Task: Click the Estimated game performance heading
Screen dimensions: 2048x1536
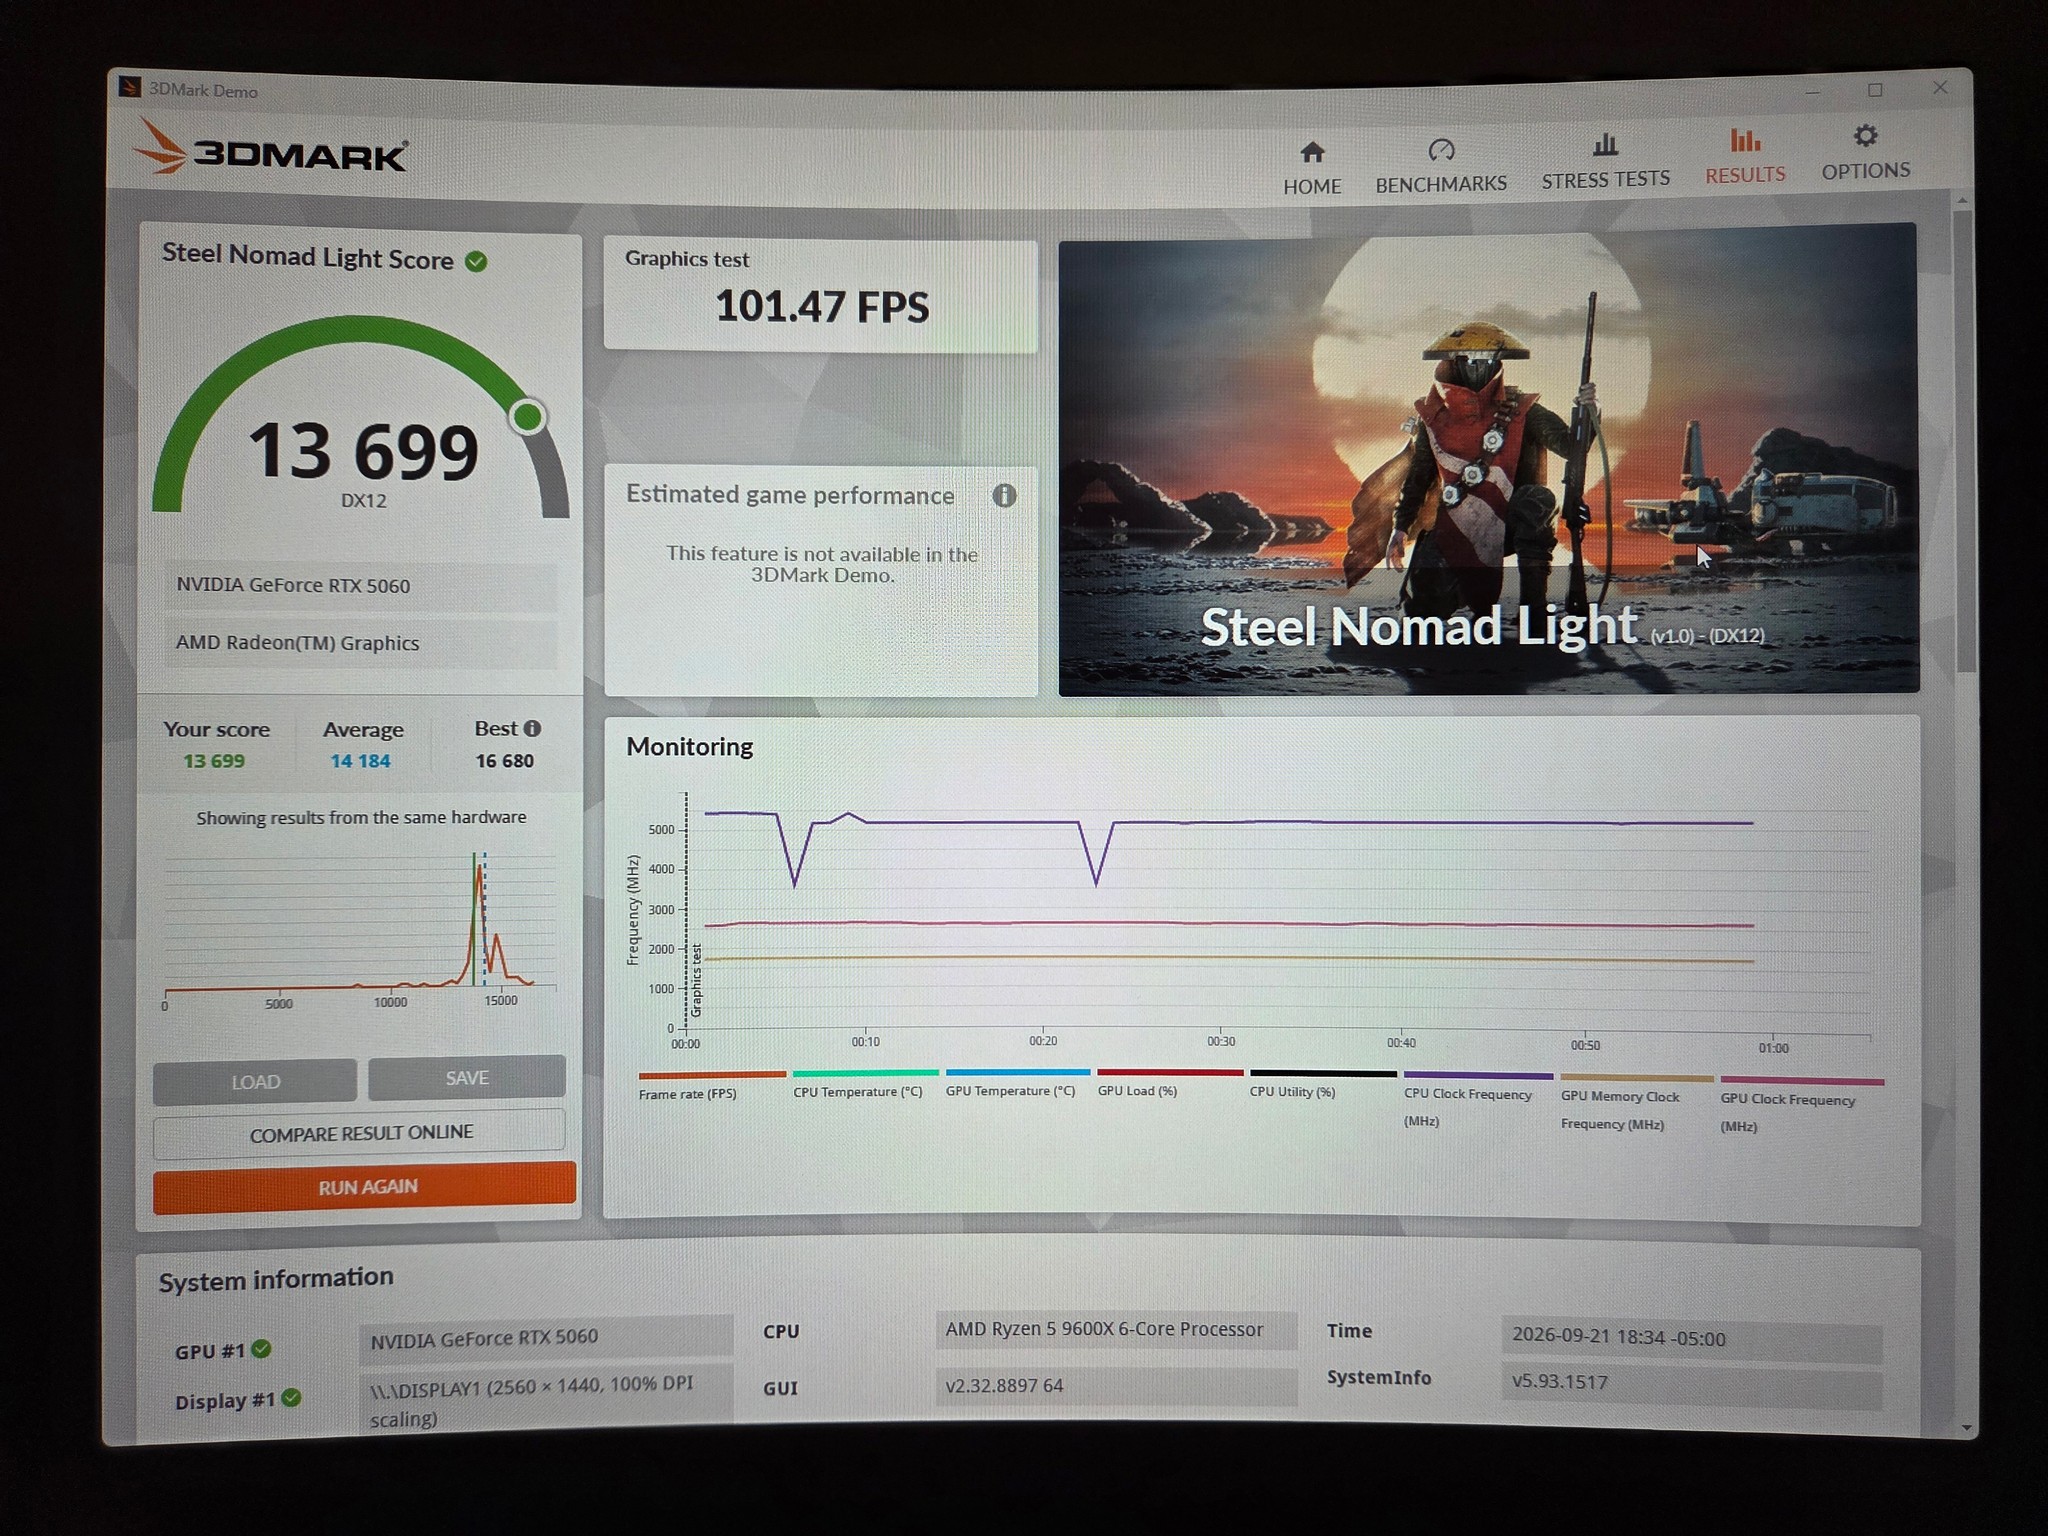Action: (x=790, y=495)
